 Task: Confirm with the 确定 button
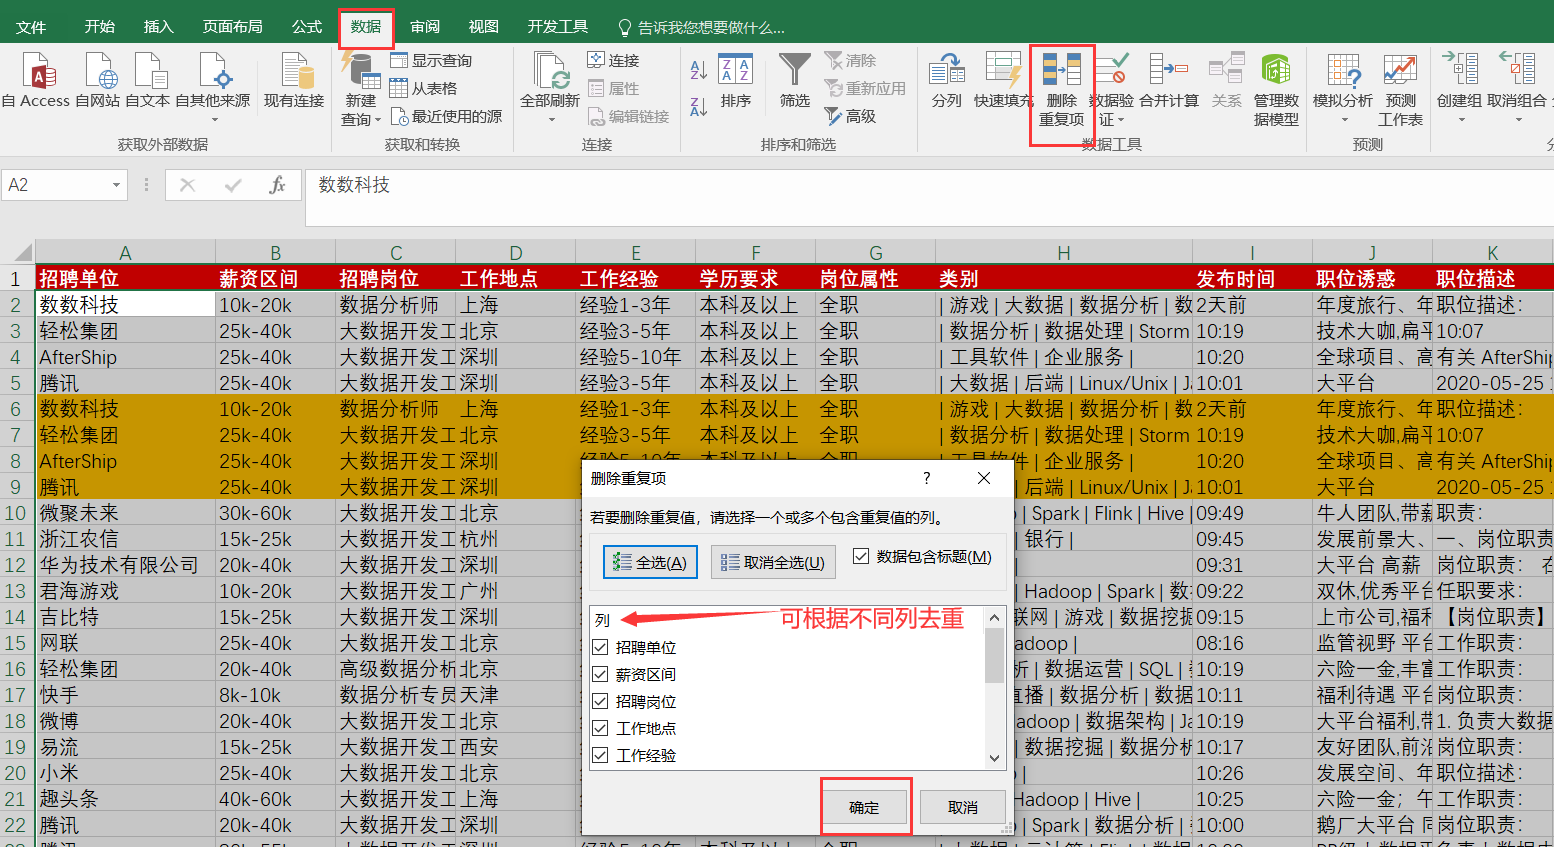click(864, 807)
